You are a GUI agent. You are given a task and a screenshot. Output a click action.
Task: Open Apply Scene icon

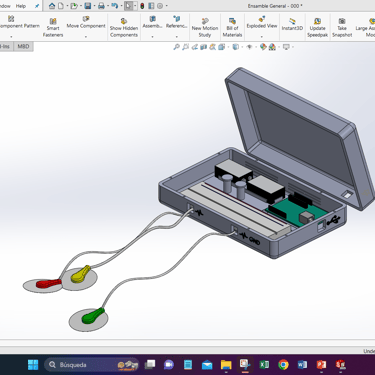click(x=272, y=47)
